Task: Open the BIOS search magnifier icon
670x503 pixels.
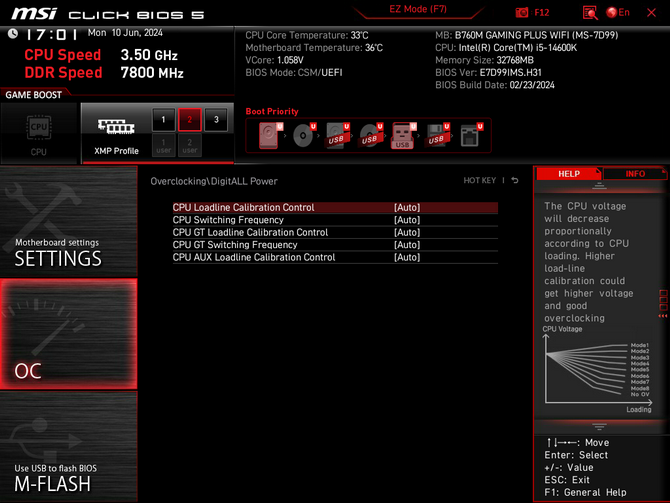Action: tap(590, 12)
